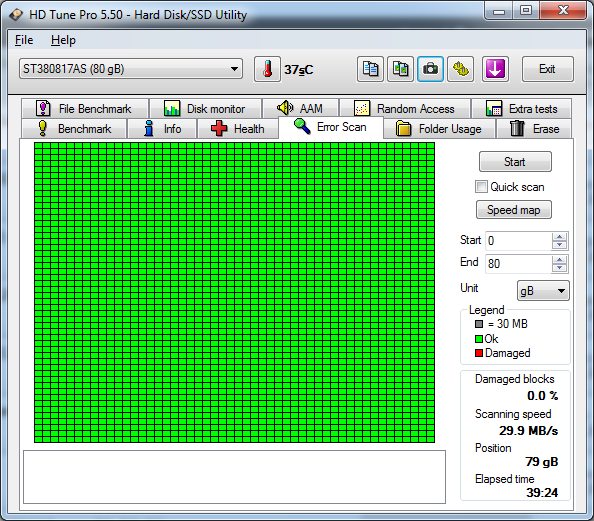Viewport: 594px width, 521px height.
Task: Click the red Damaged legend swatch
Action: 479,353
